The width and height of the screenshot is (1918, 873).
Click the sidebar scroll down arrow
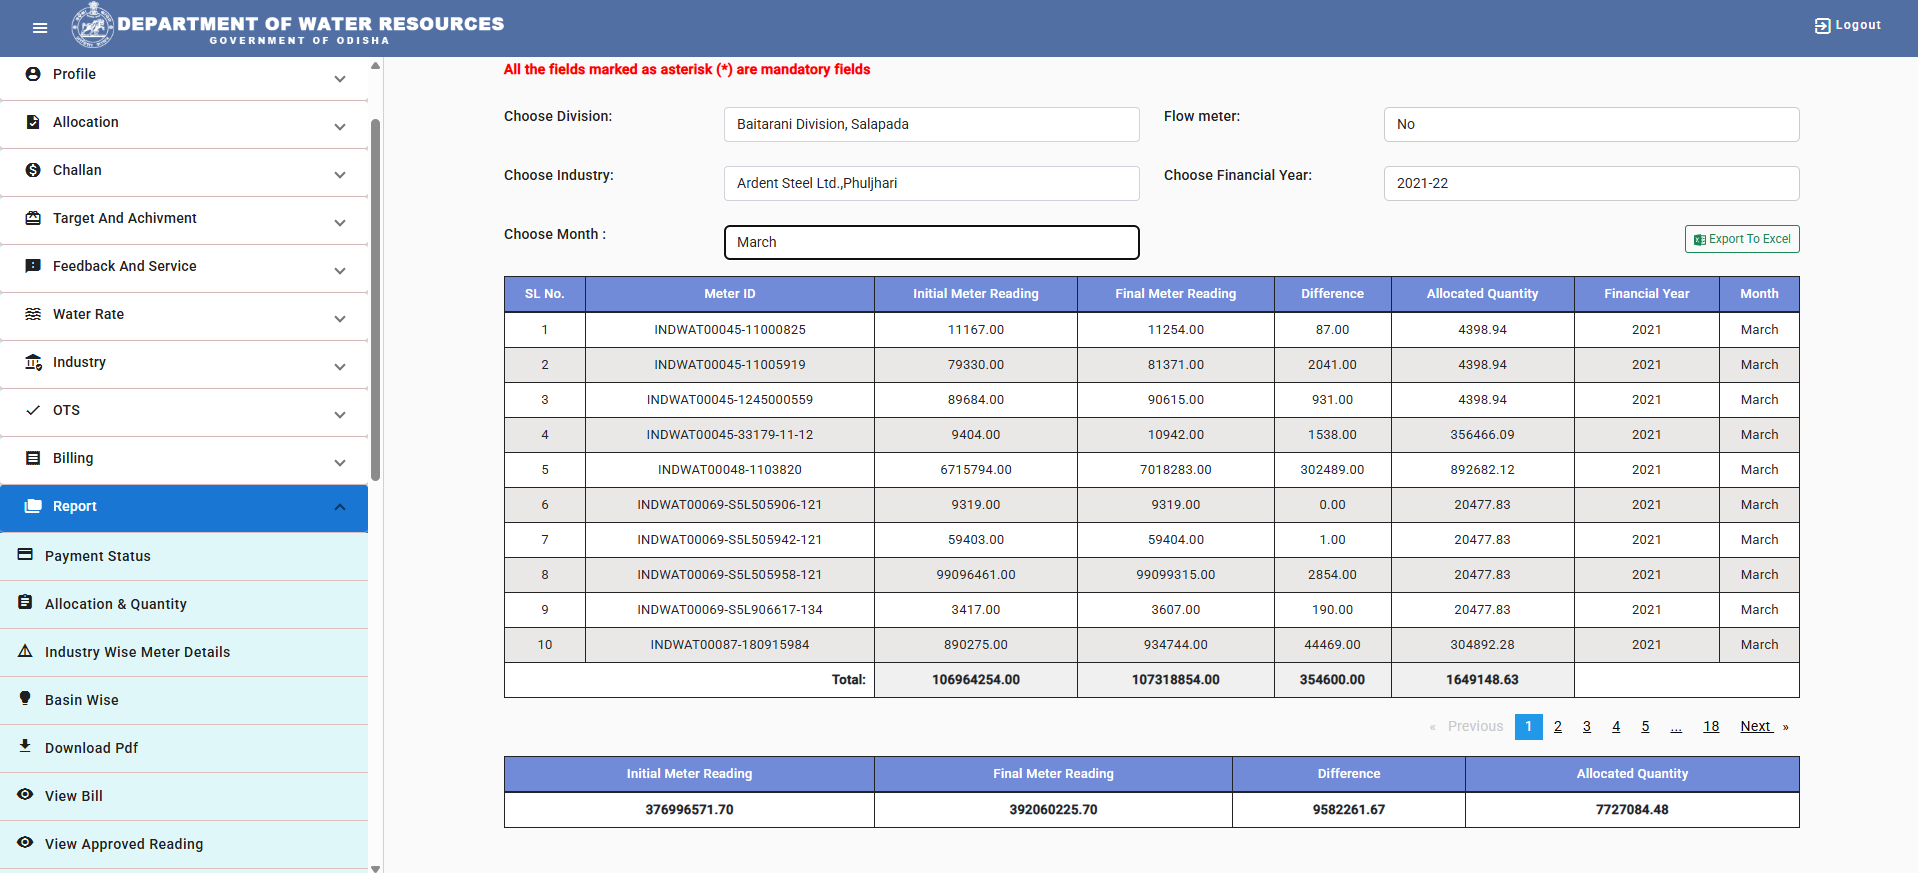tap(375, 868)
